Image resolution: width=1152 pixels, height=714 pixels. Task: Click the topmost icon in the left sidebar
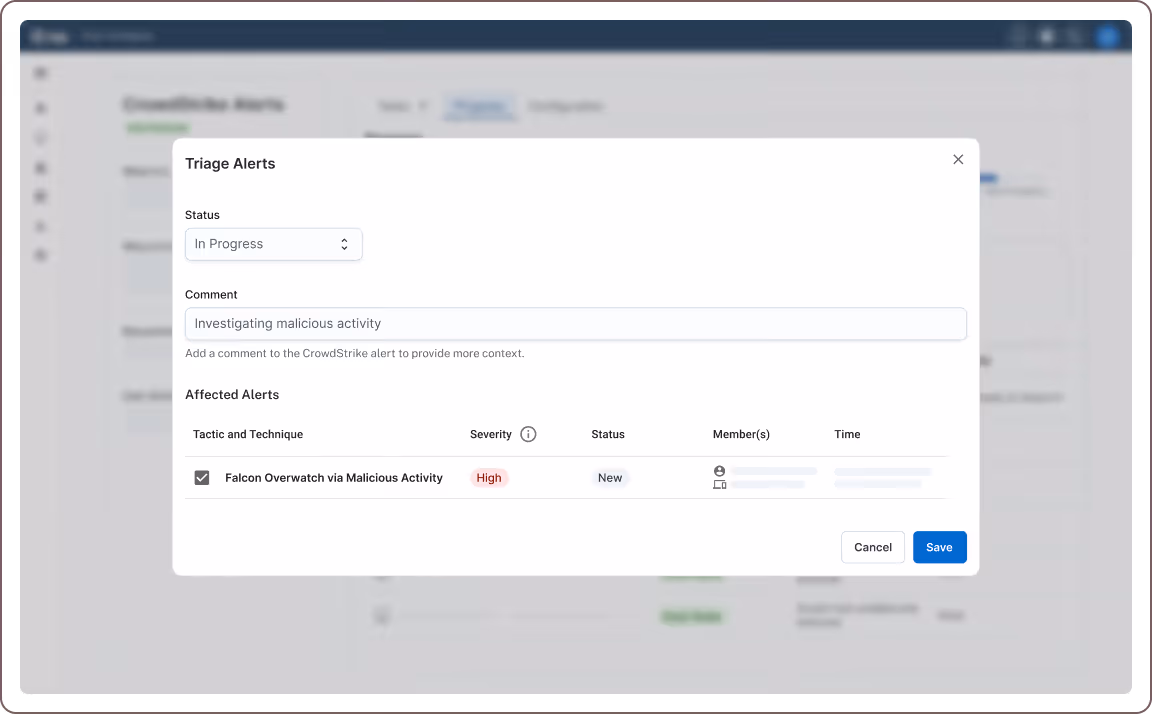(40, 72)
